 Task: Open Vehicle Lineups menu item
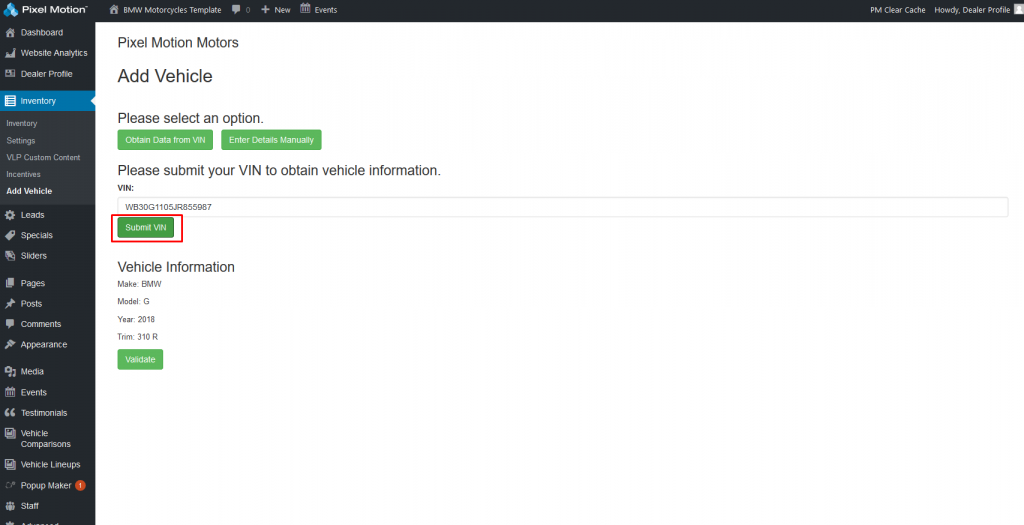pyautogui.click(x=50, y=464)
